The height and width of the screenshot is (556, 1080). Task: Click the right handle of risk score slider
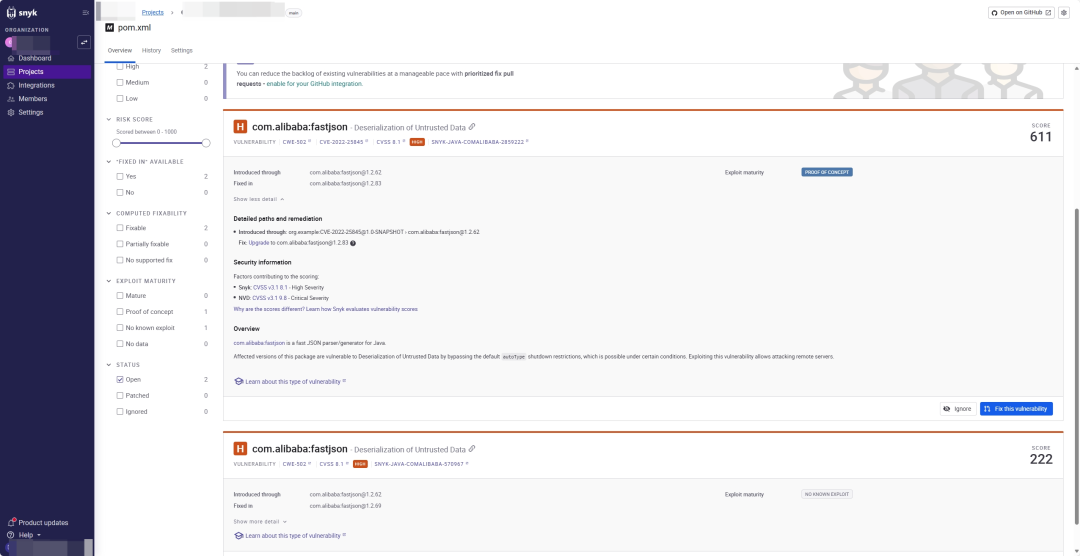point(206,143)
